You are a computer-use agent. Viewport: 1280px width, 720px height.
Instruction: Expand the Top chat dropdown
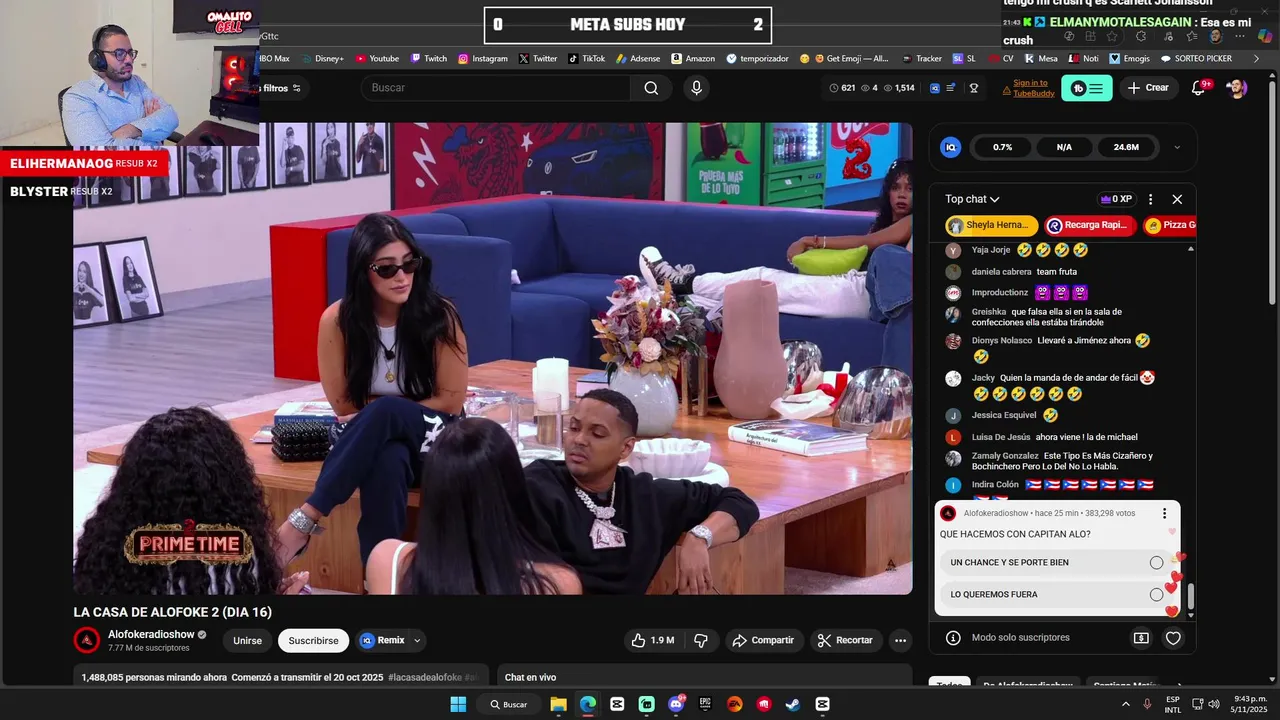point(972,199)
